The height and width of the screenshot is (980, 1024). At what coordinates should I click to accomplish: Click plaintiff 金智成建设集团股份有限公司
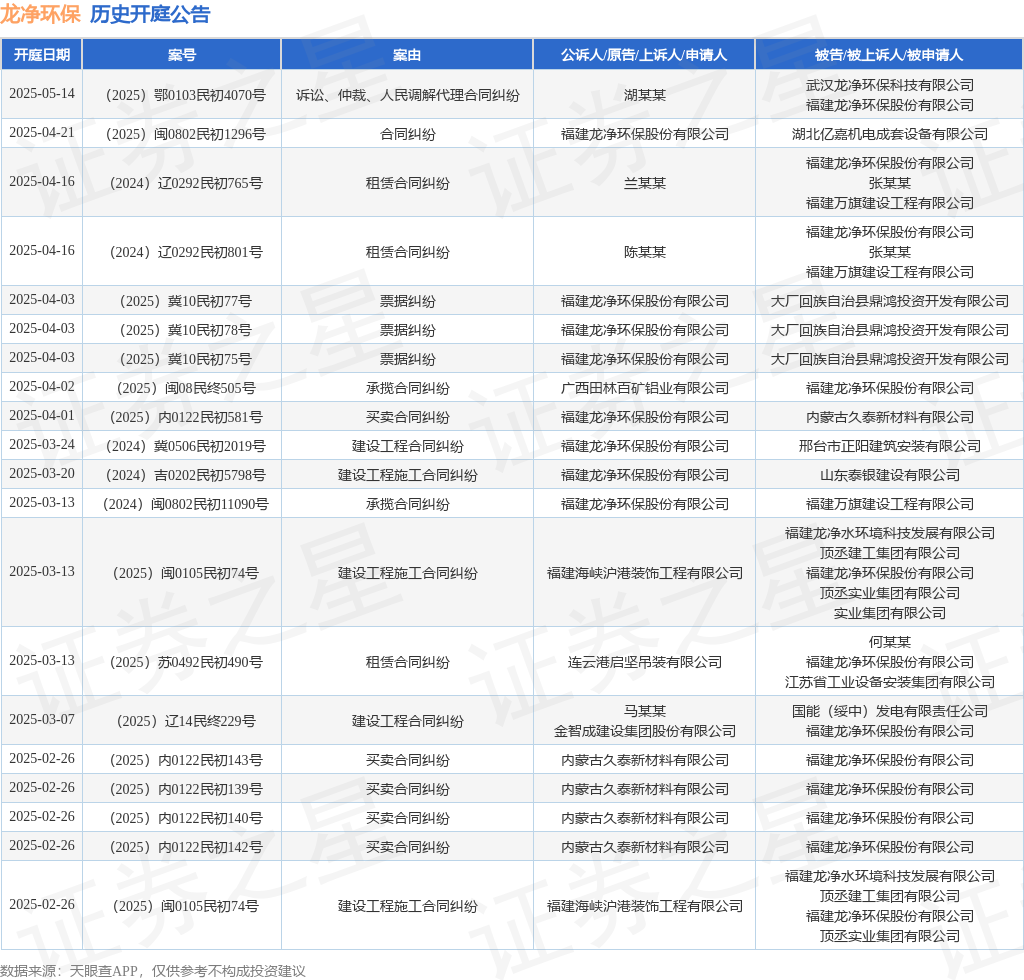(645, 731)
